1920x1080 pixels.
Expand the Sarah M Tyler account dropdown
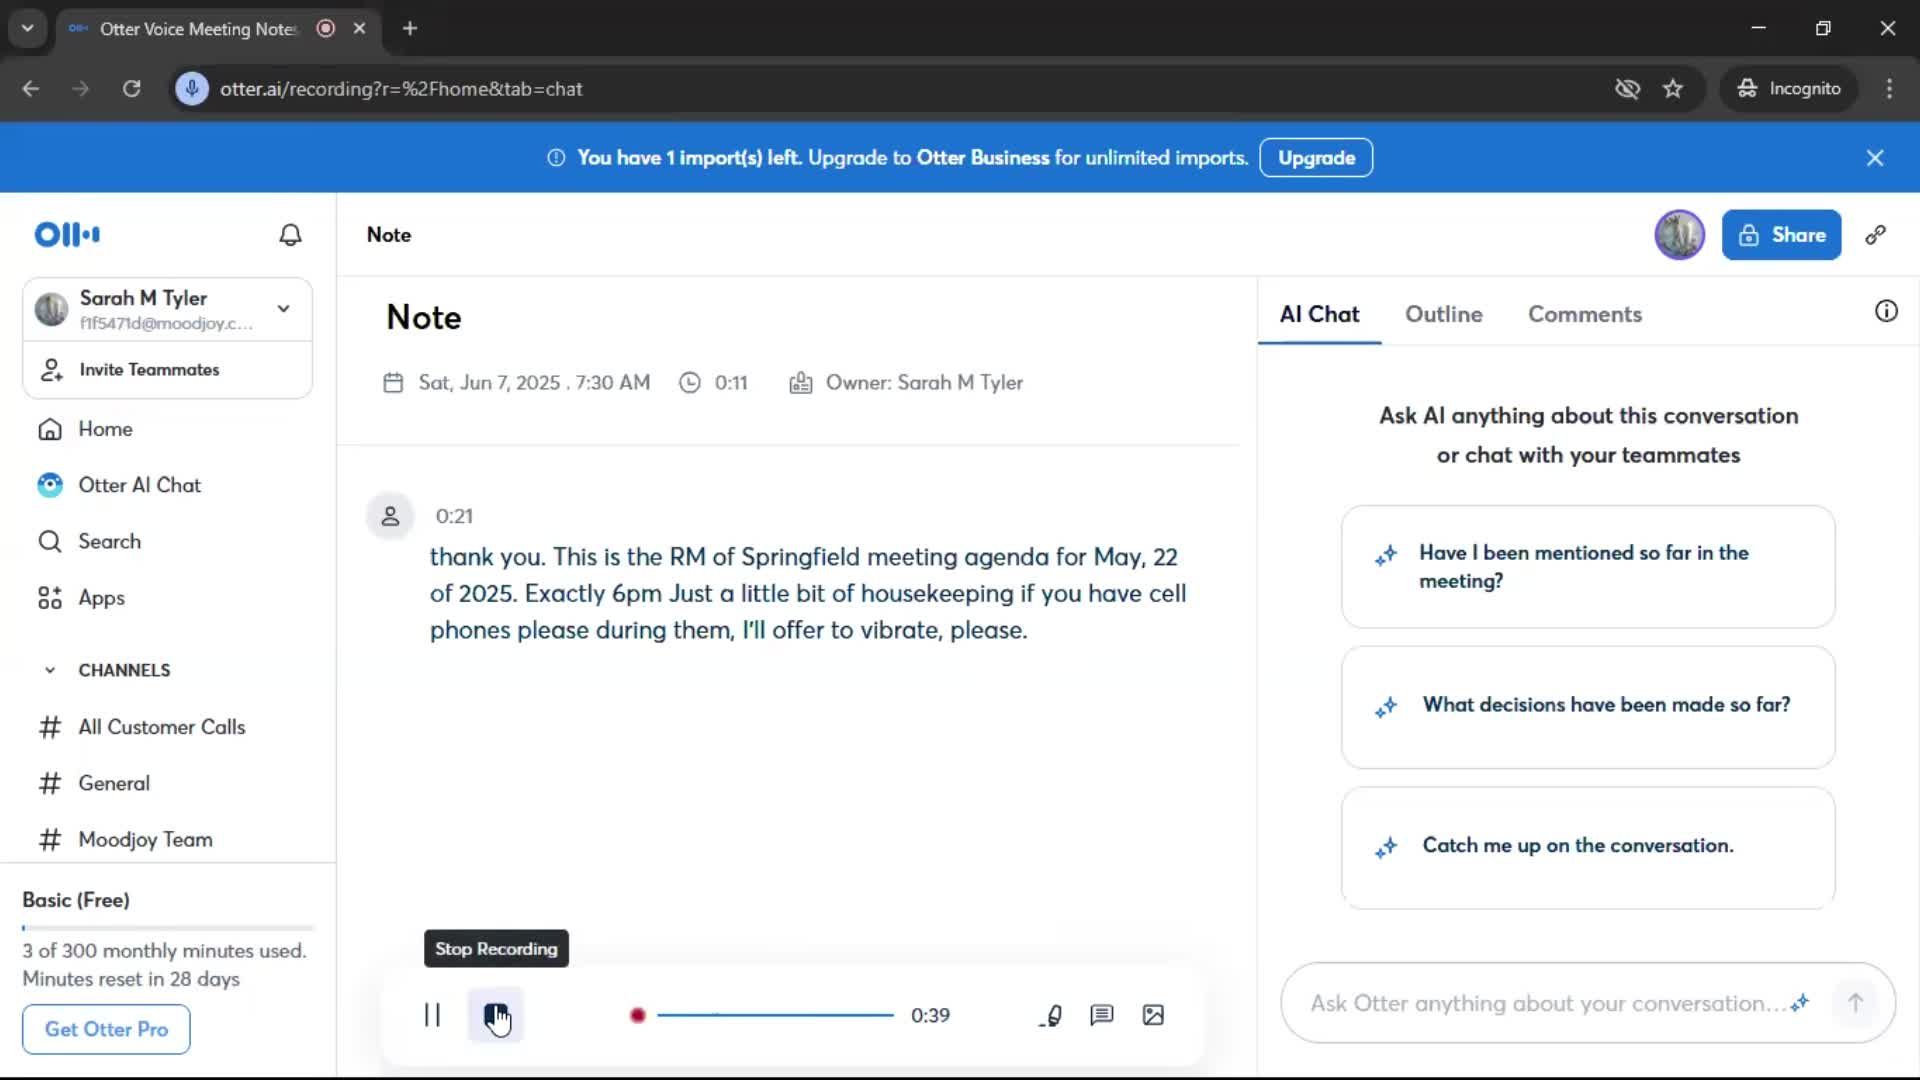tap(284, 309)
